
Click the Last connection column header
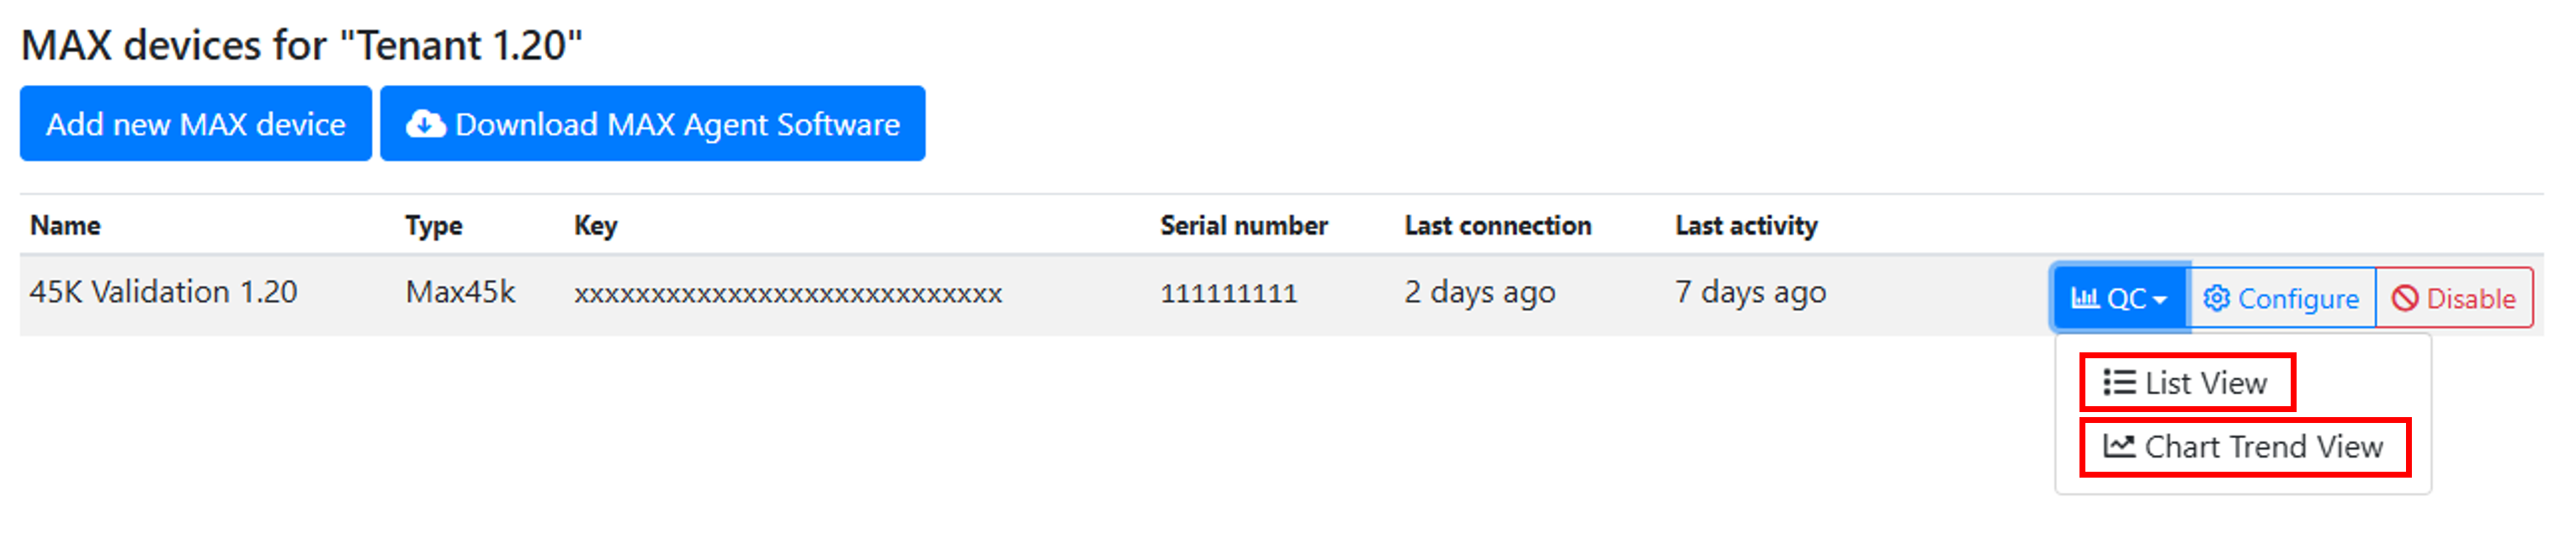point(1497,226)
